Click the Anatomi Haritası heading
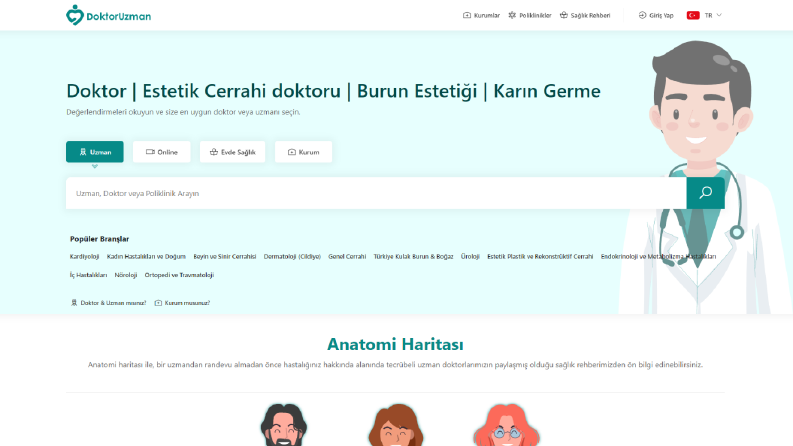 pos(395,344)
